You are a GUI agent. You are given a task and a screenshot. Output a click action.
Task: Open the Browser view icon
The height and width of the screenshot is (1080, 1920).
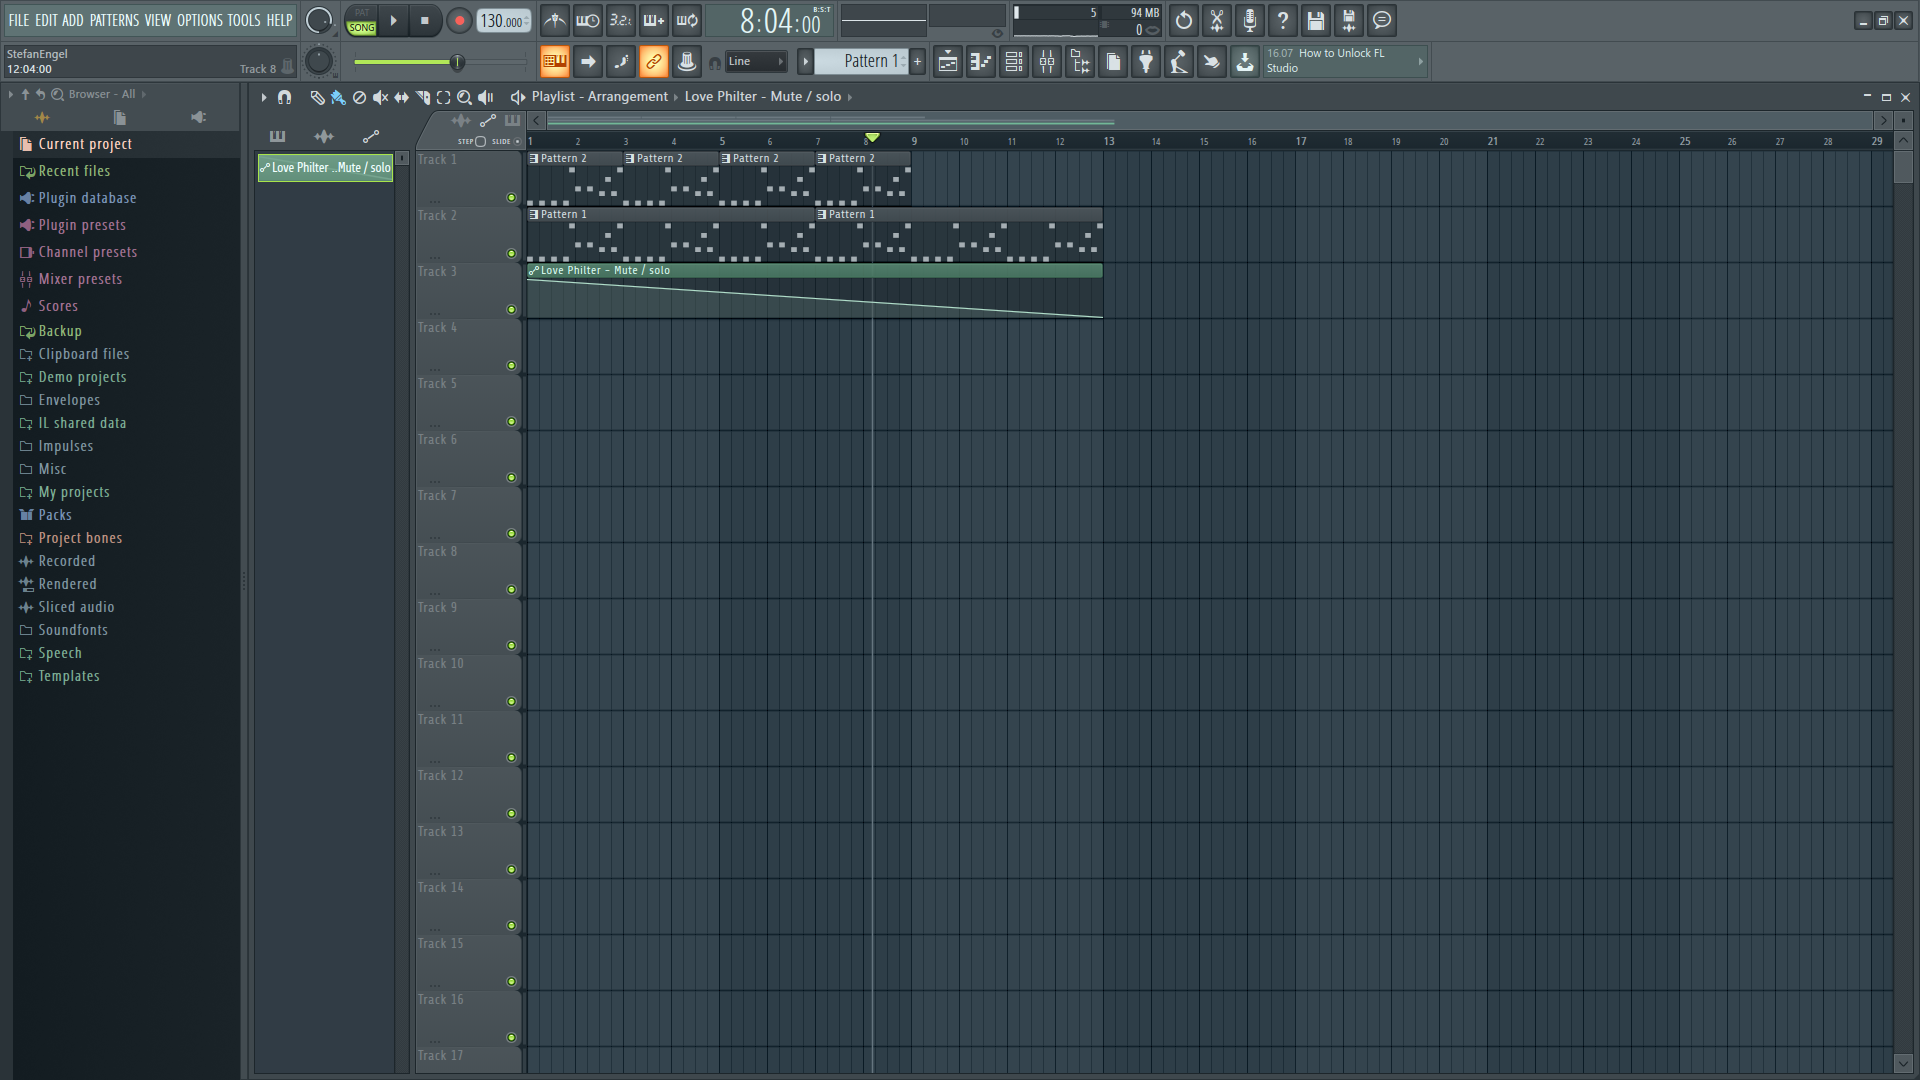coord(1080,62)
